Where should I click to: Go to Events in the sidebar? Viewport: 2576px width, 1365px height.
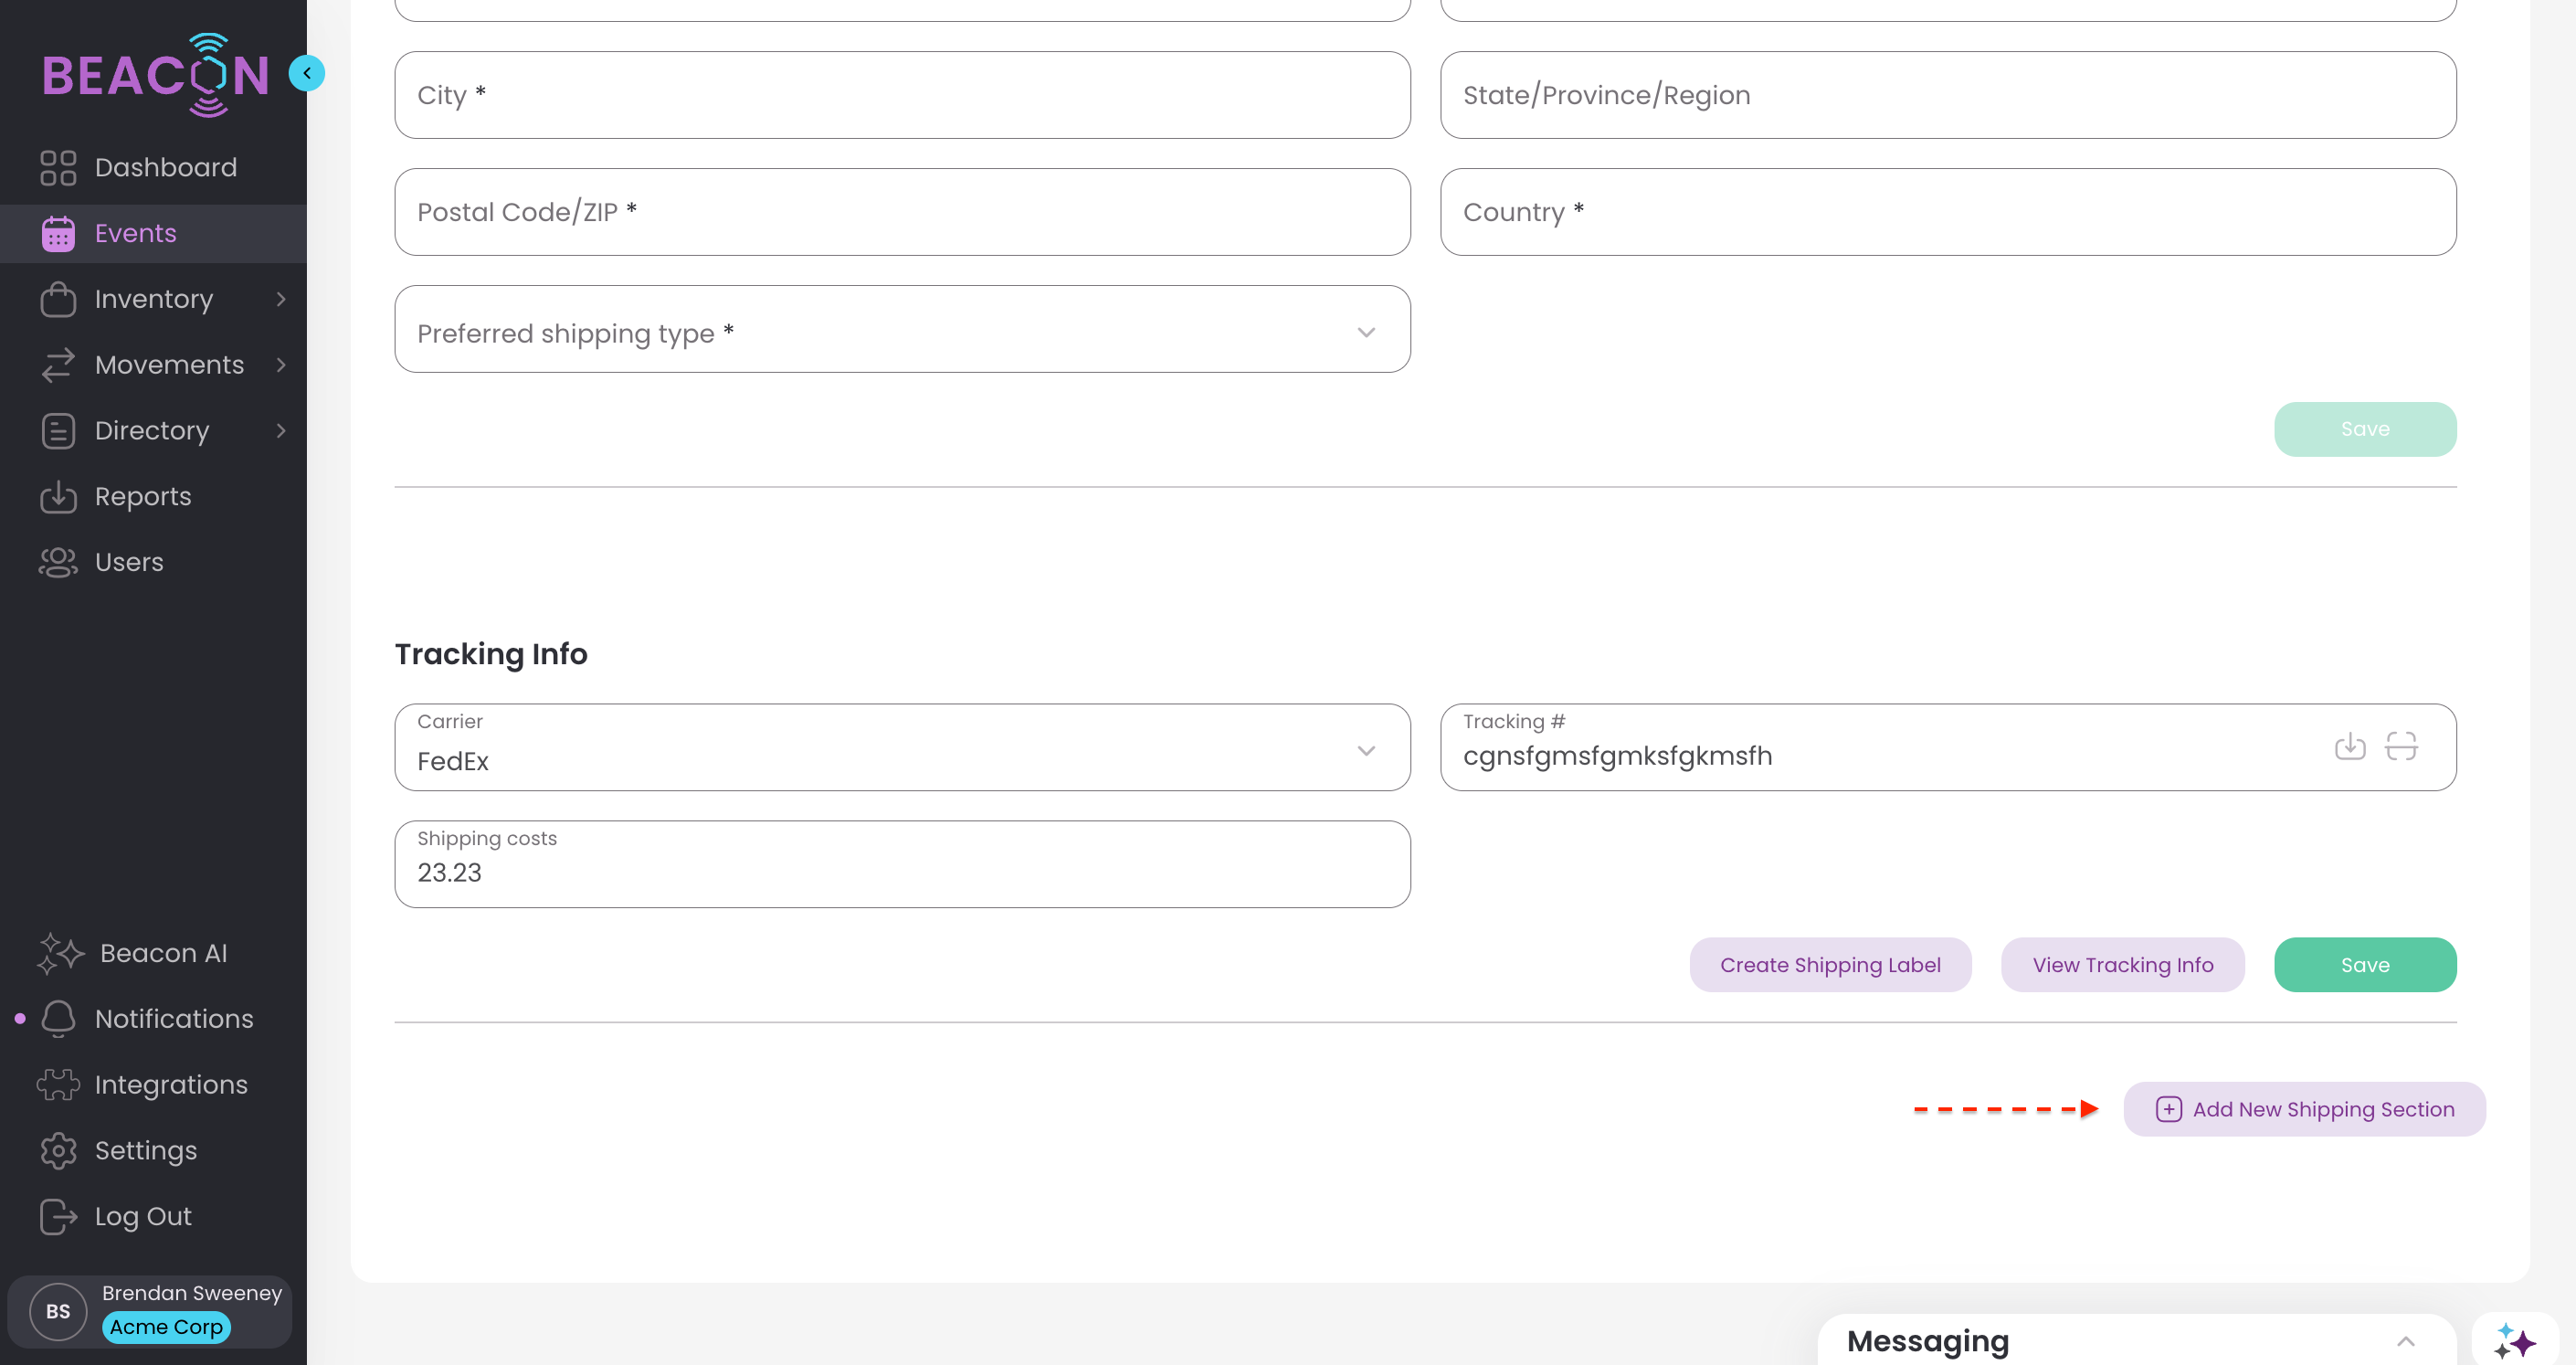pos(153,233)
